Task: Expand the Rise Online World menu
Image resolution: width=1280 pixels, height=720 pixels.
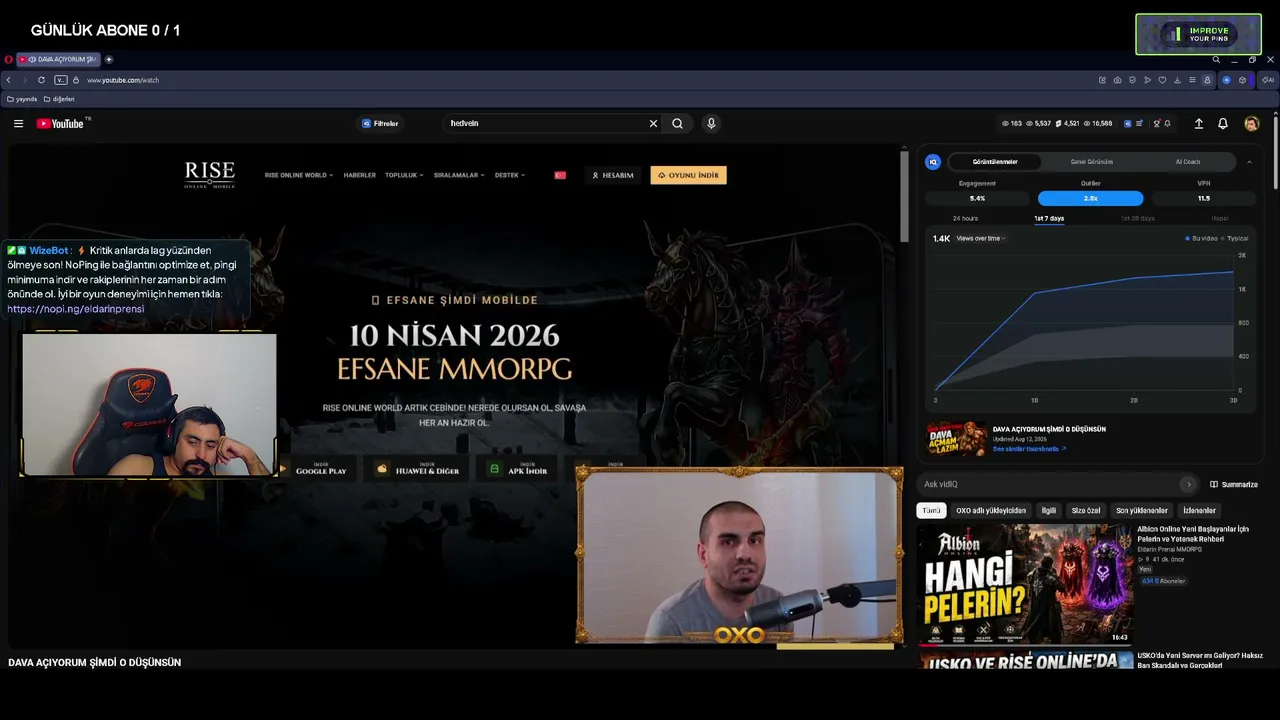Action: (x=299, y=175)
